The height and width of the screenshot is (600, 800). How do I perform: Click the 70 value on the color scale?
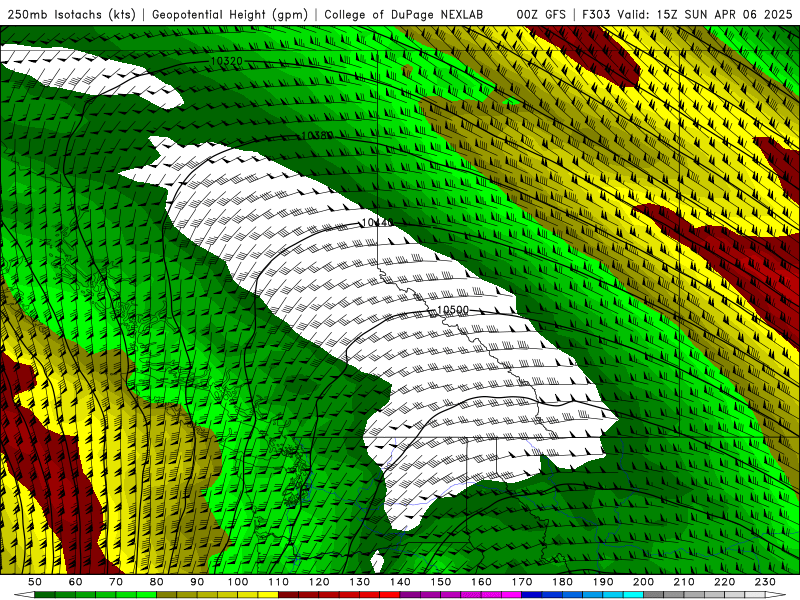116,582
